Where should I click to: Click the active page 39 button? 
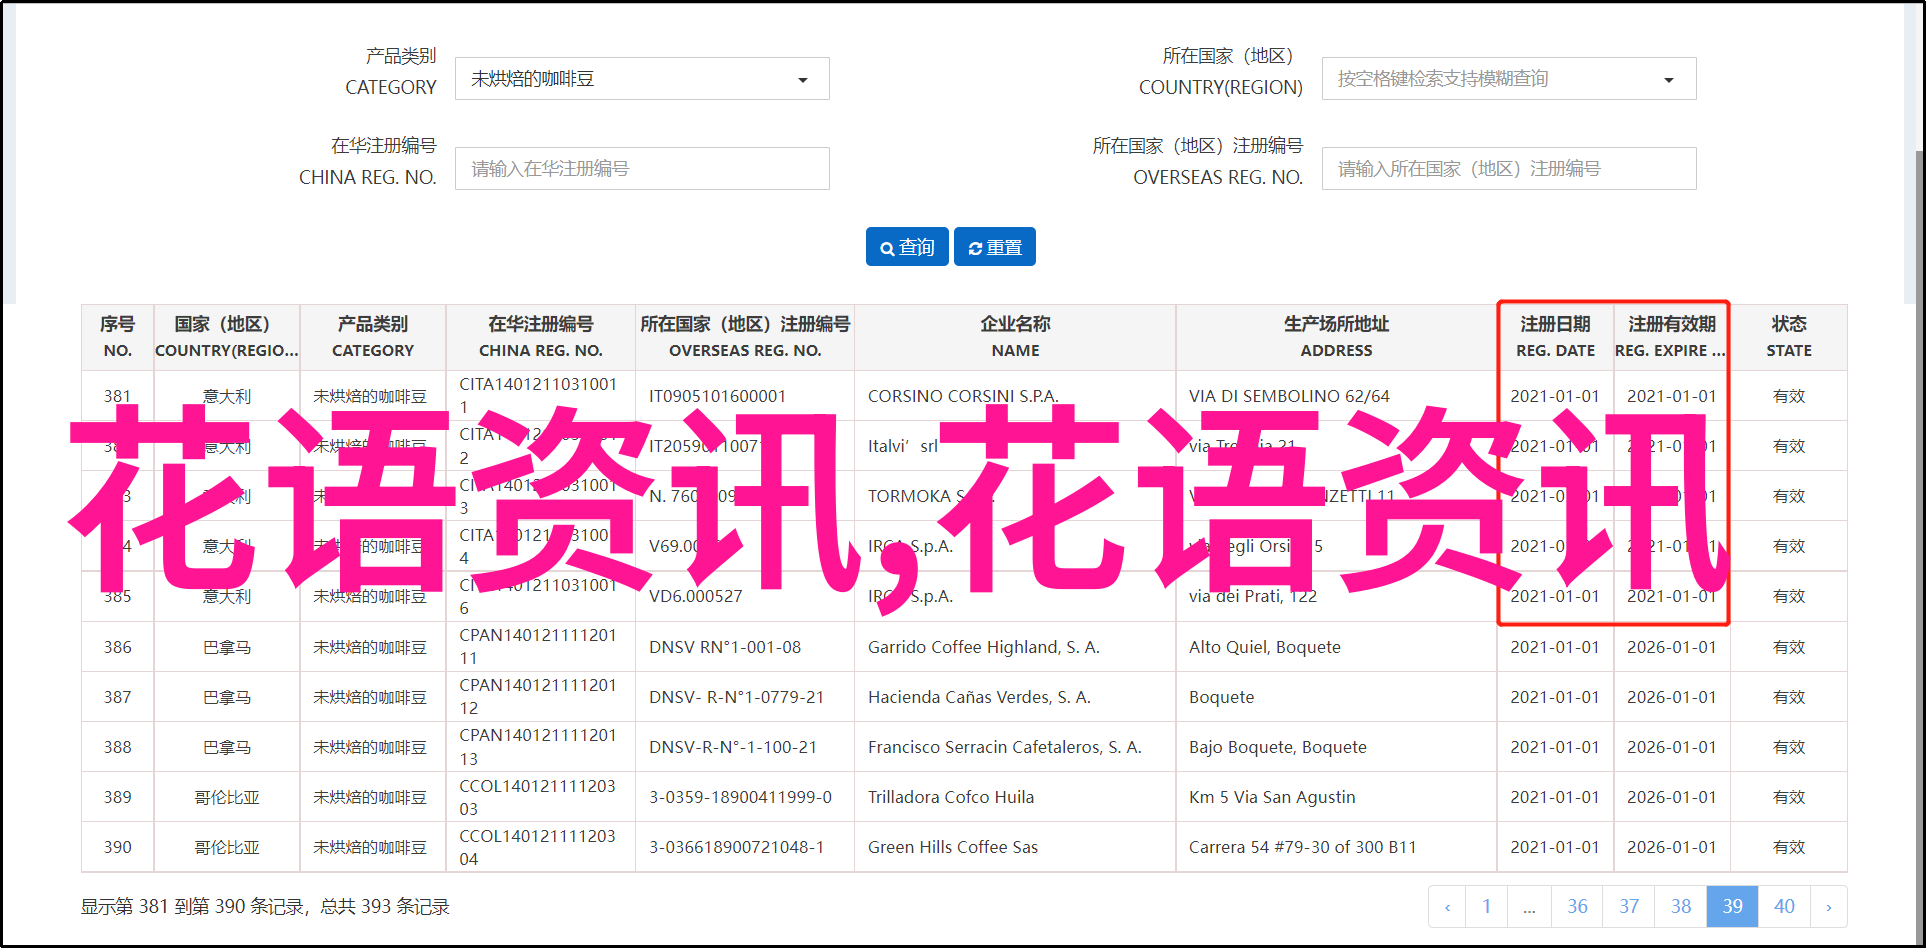click(1732, 907)
